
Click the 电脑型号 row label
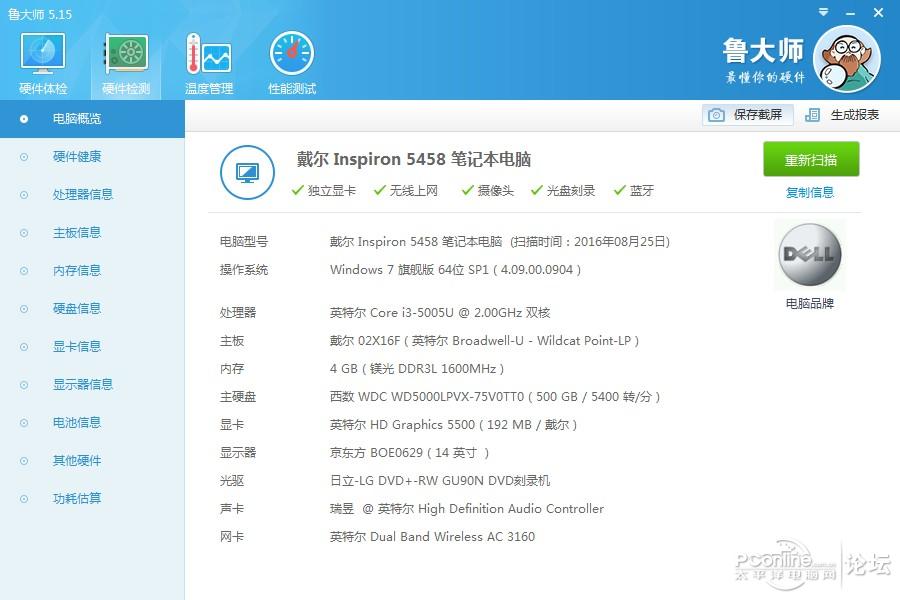point(244,242)
